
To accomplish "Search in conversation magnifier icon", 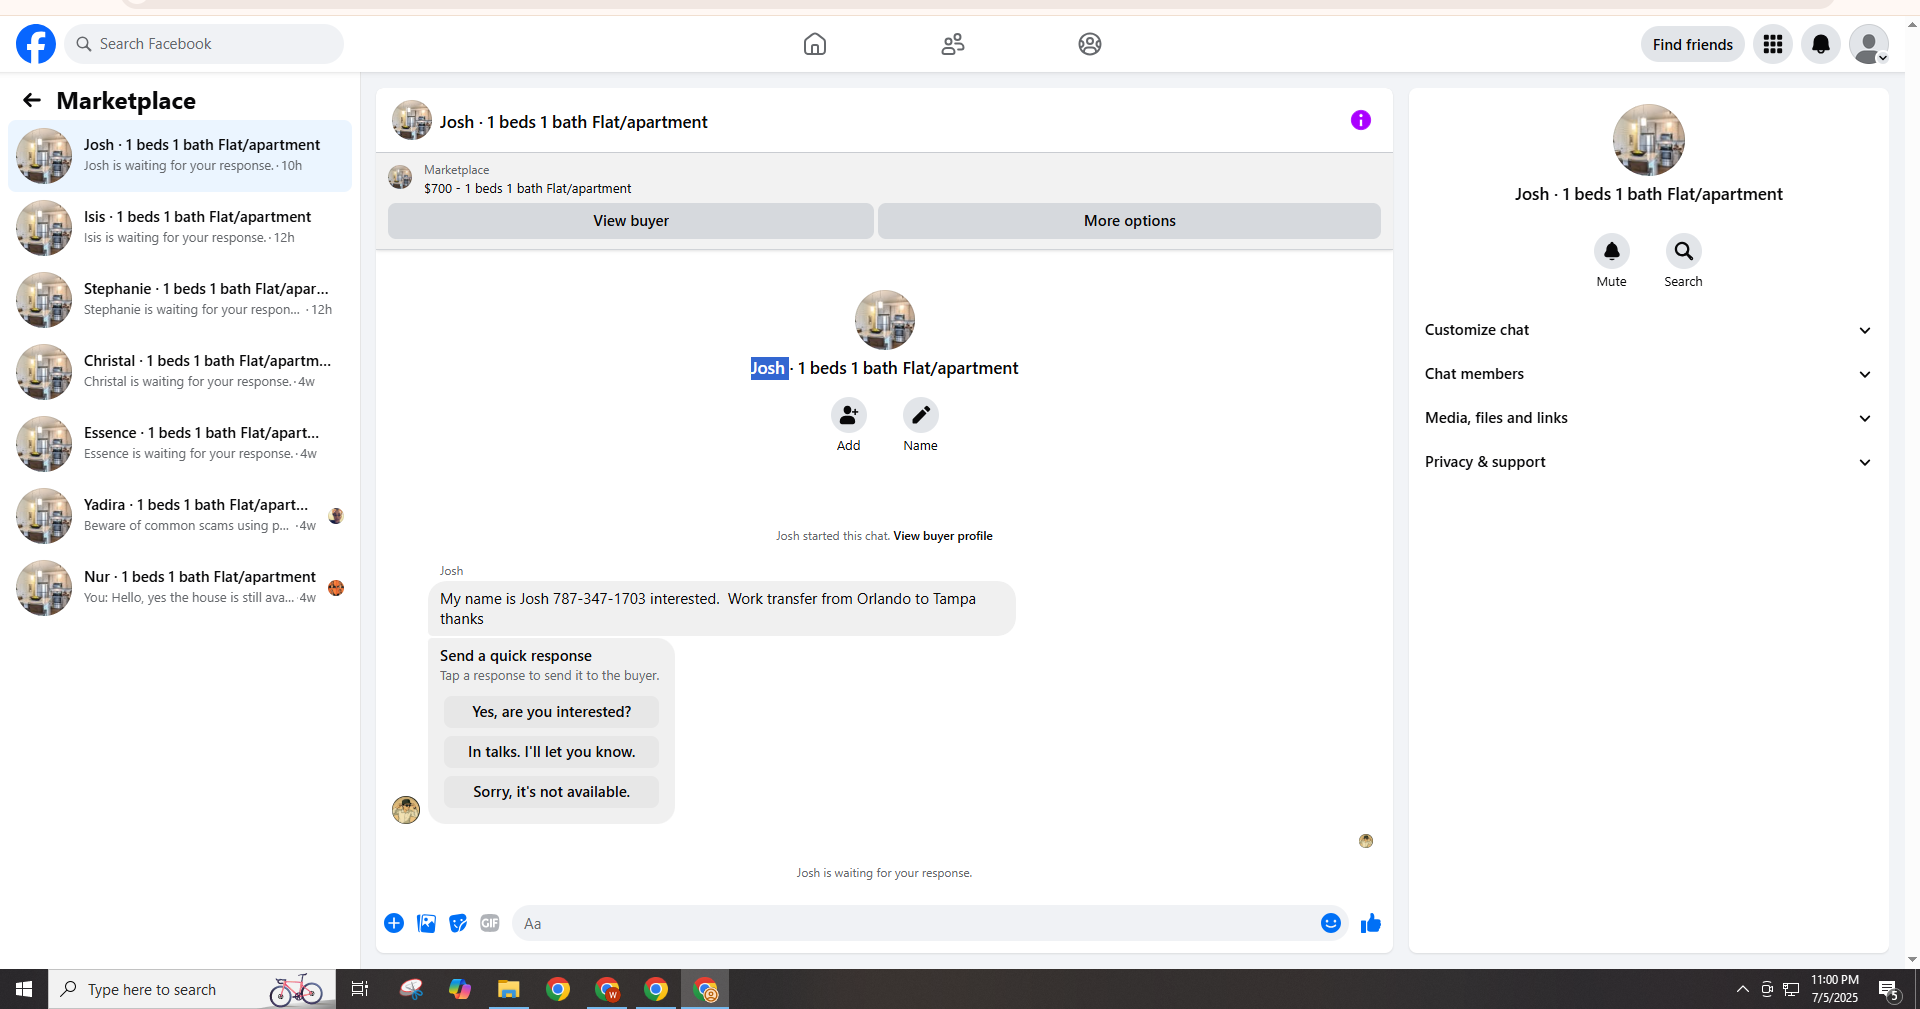I will [1684, 251].
